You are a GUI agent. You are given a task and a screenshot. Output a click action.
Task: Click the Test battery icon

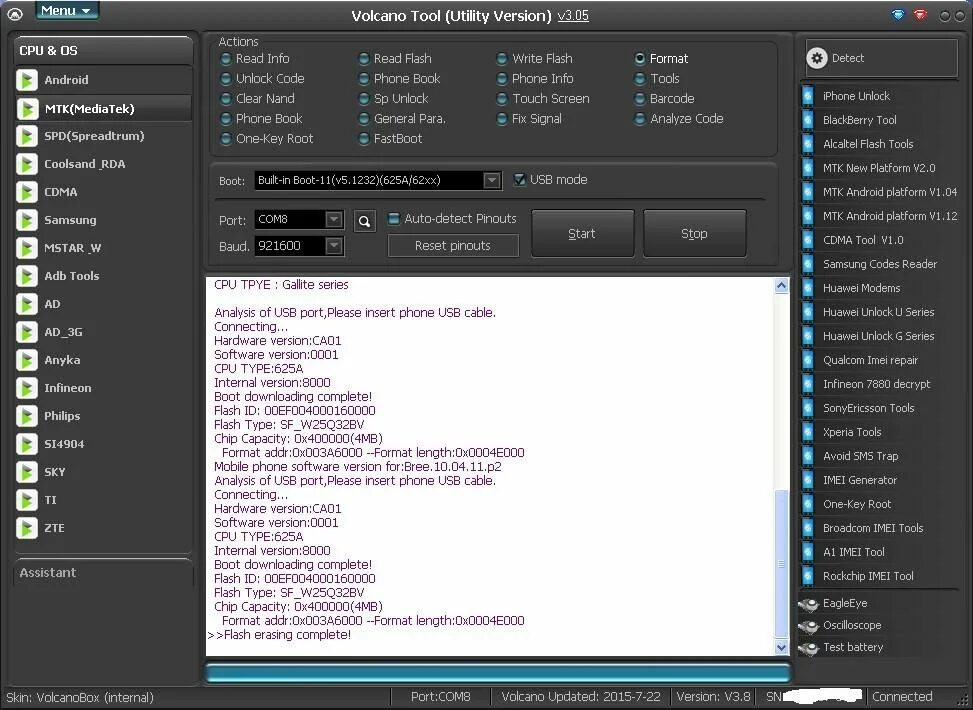point(809,648)
